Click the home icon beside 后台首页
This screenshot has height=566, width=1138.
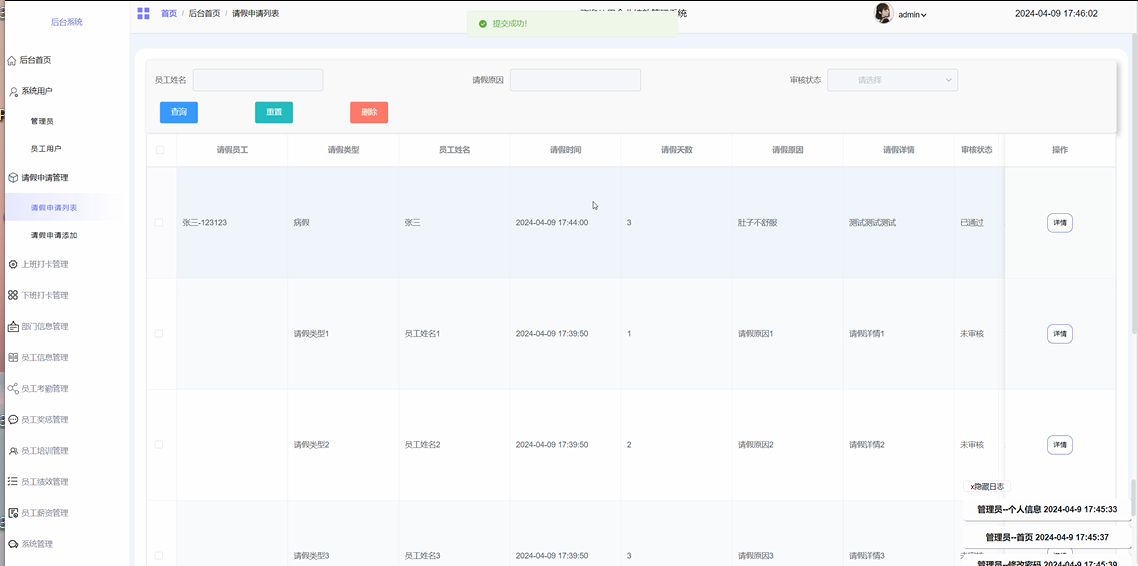(12, 60)
